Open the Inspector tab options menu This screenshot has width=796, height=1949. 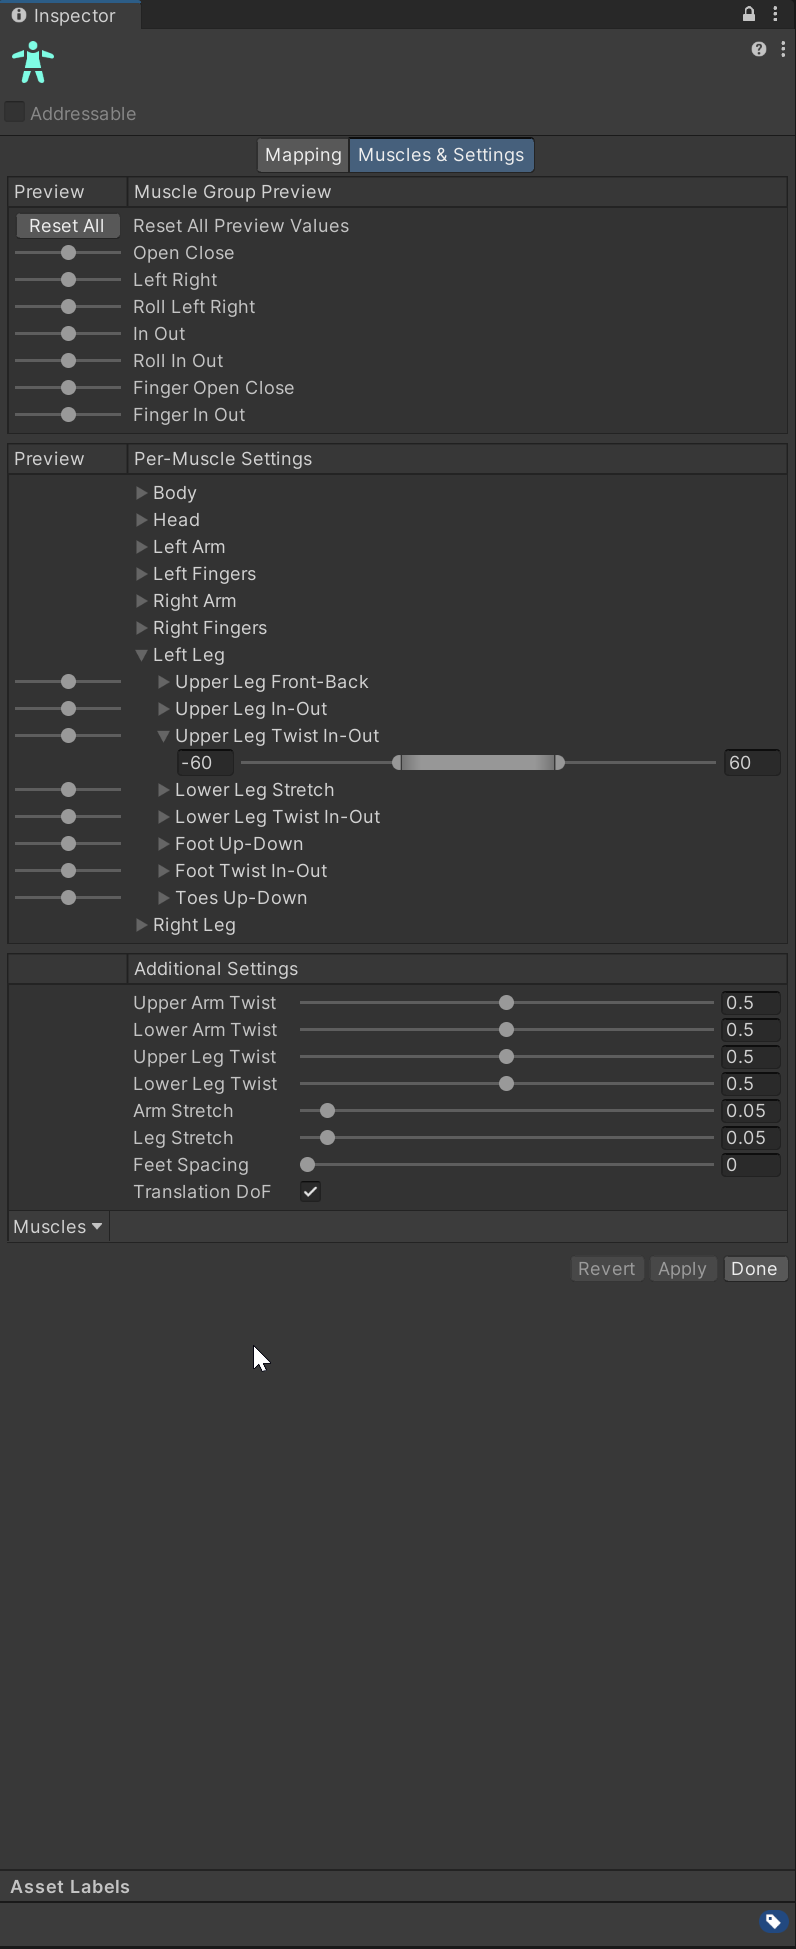tap(775, 14)
